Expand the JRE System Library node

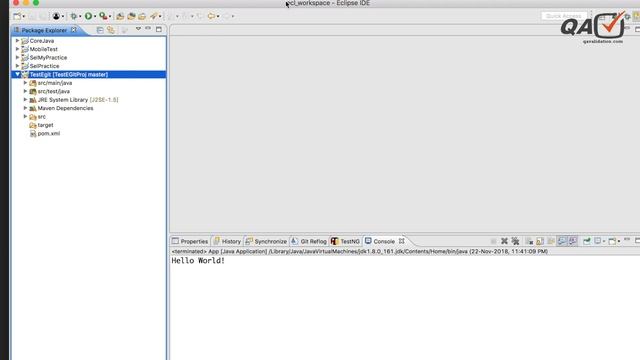tap(25, 100)
